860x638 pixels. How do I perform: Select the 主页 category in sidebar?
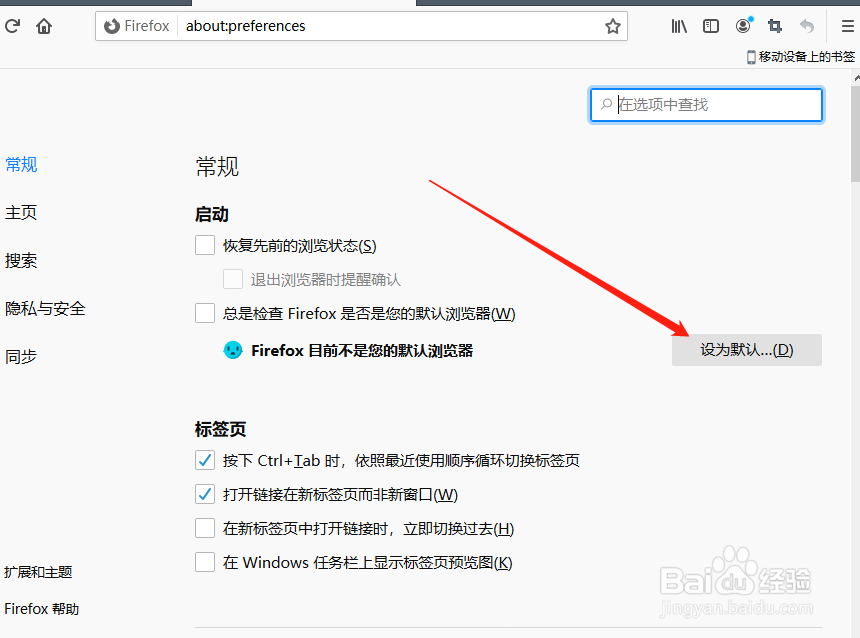pyautogui.click(x=21, y=212)
